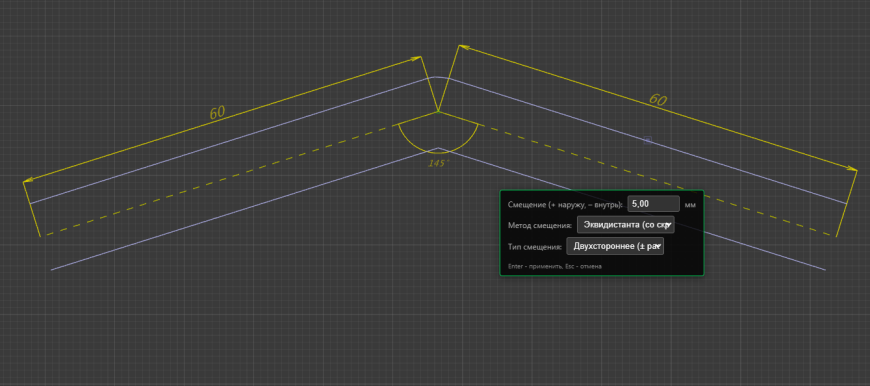The height and width of the screenshot is (386, 870).
Task: Click the right 60 dimension label
Action: point(657,100)
